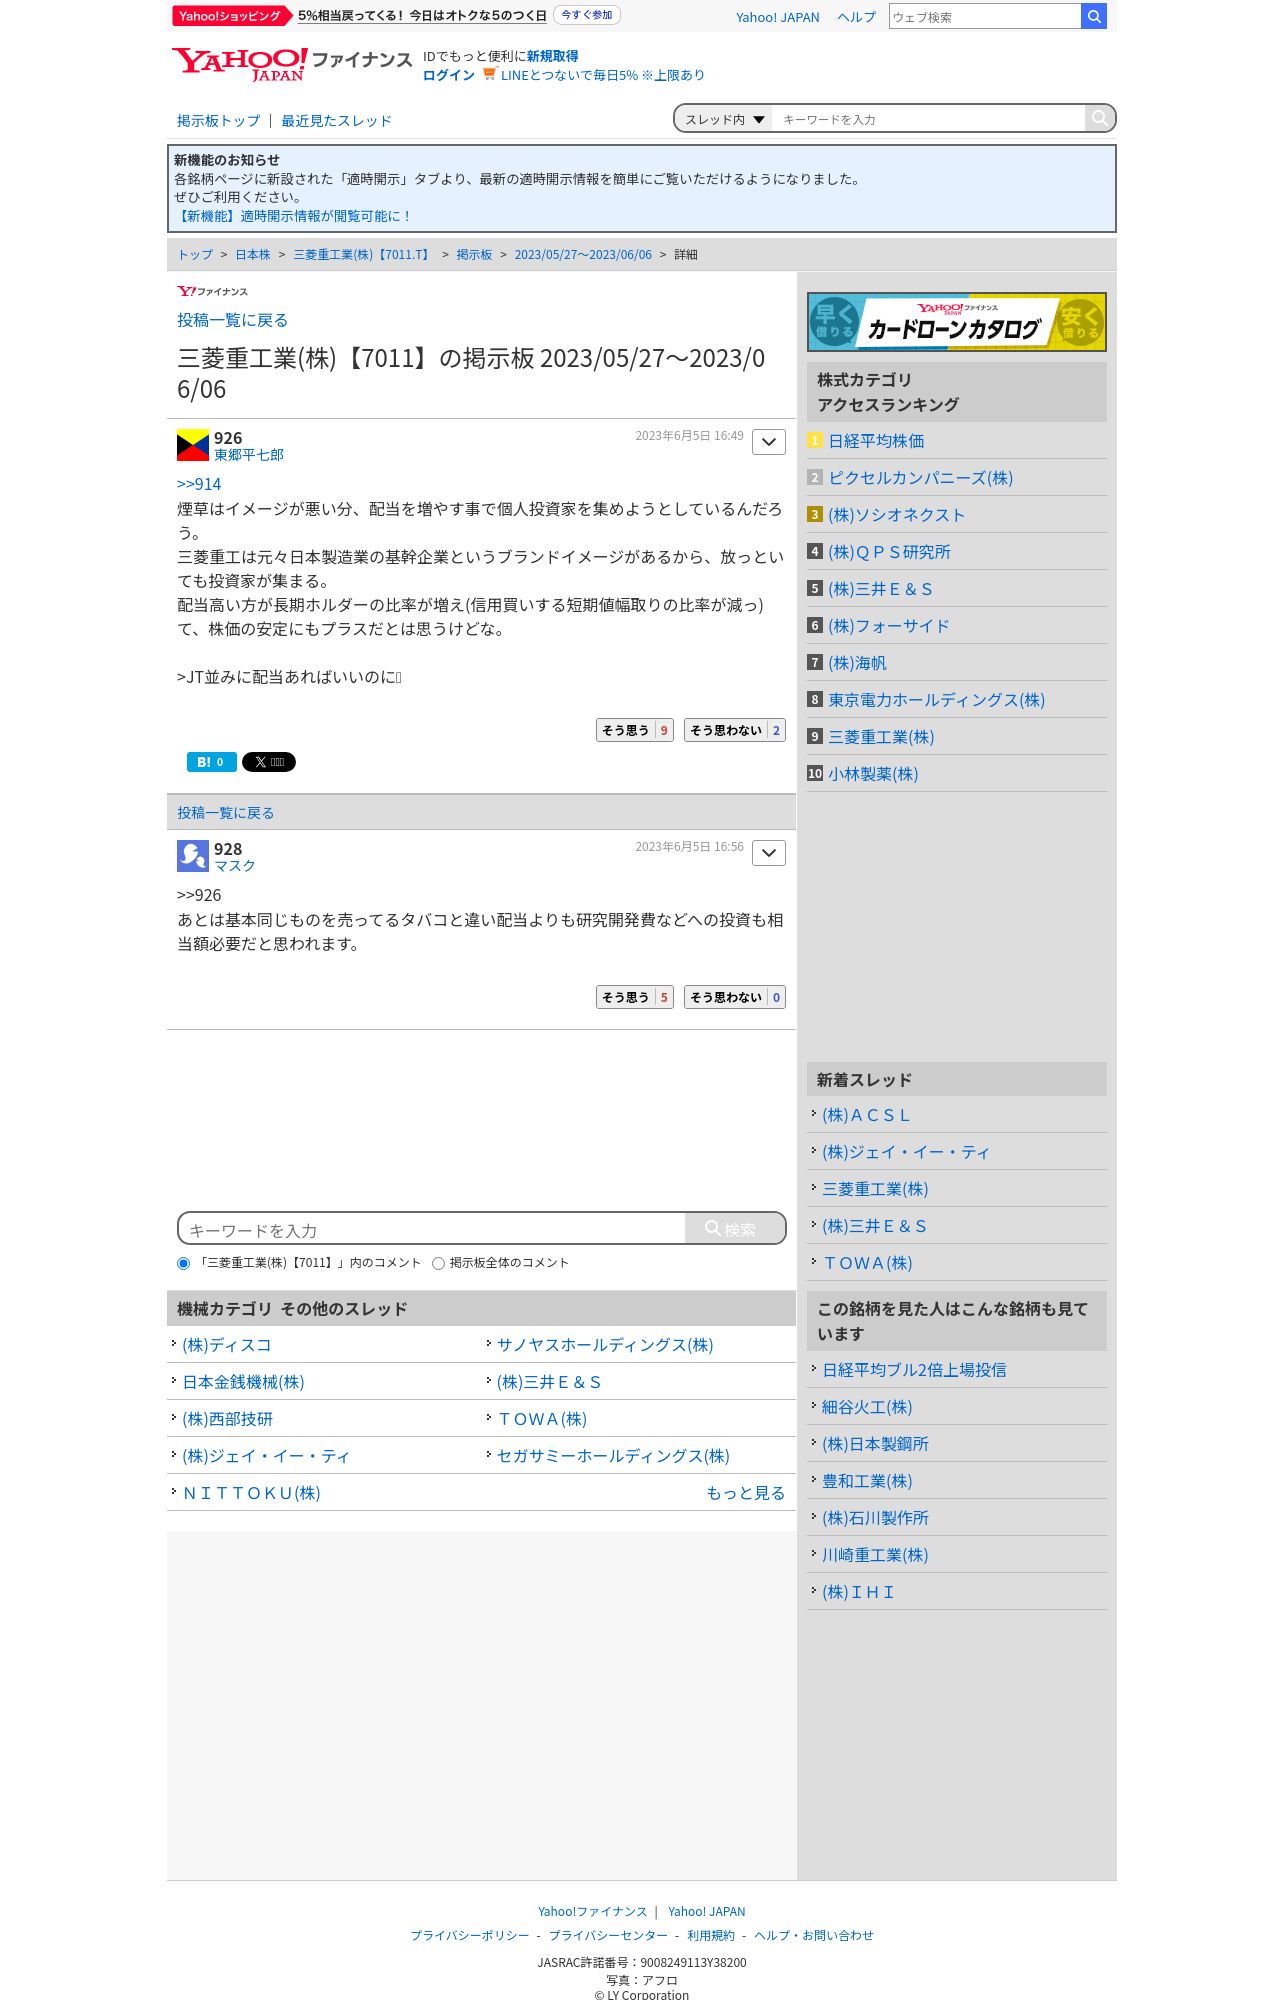1284x2000 pixels.
Task: Open 日経平均ブル2倍上場投信 link
Action: 914,1370
